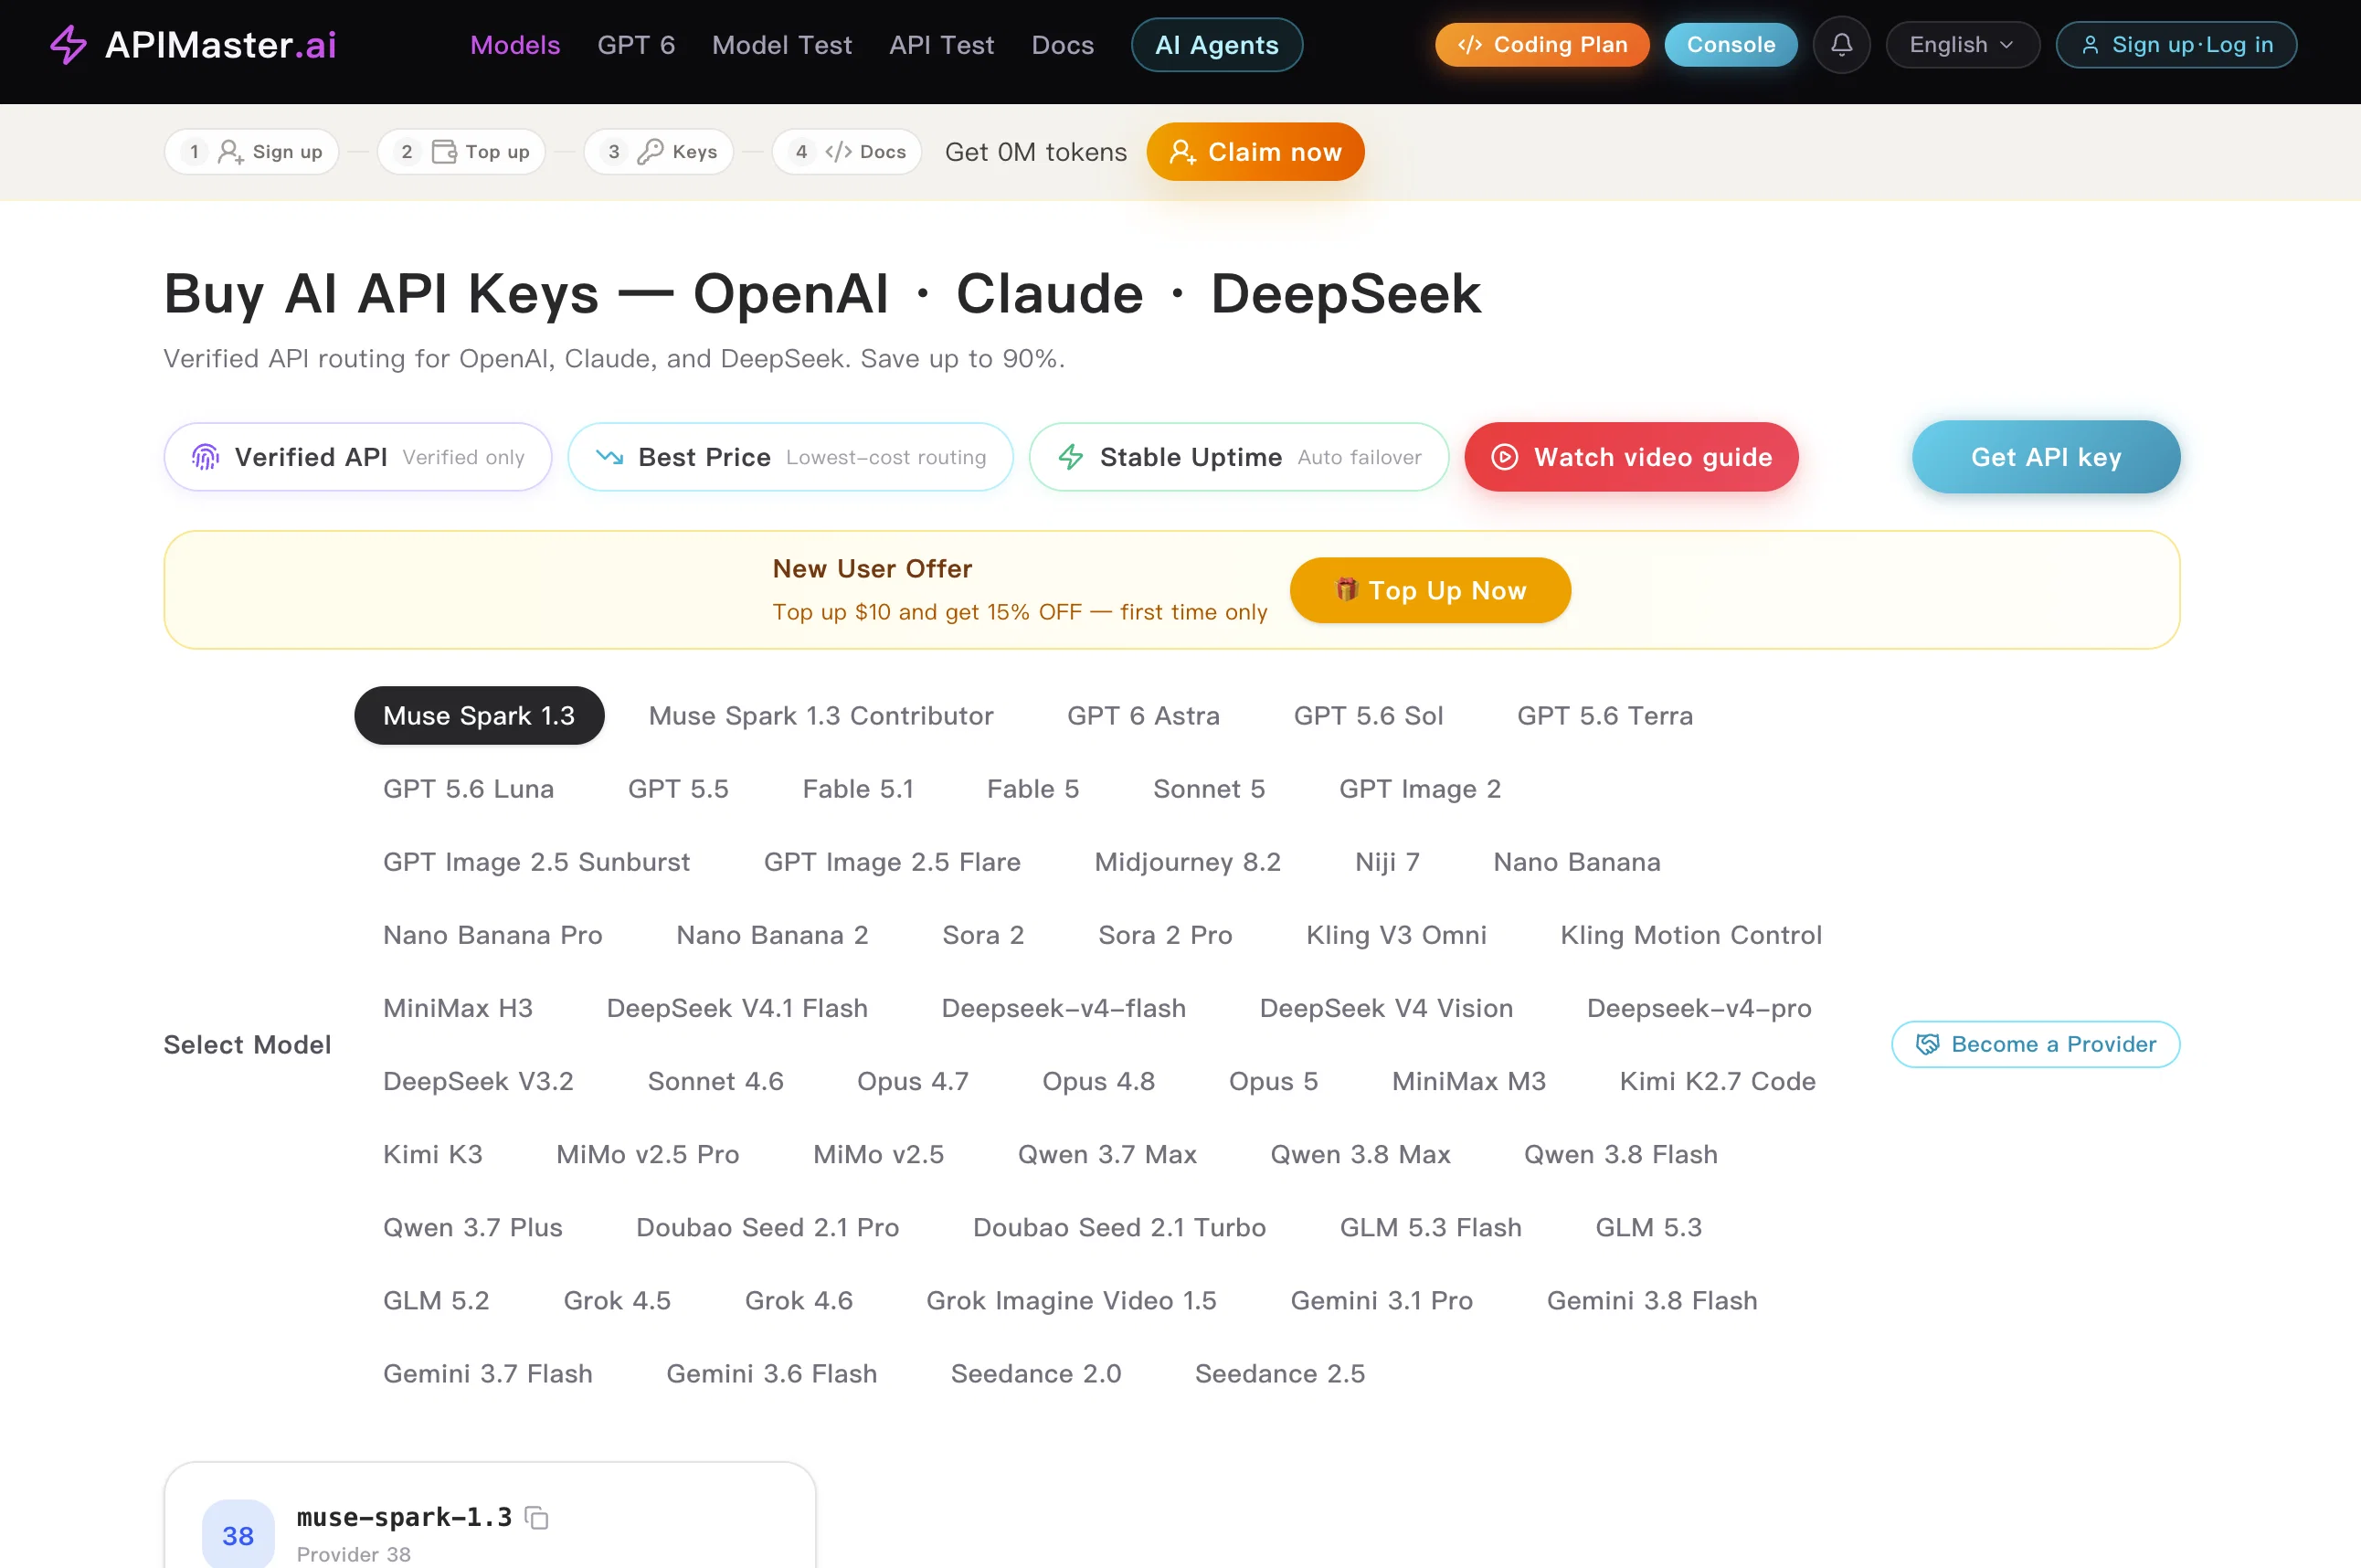
Task: Open AI Agents page
Action: [x=1217, y=45]
